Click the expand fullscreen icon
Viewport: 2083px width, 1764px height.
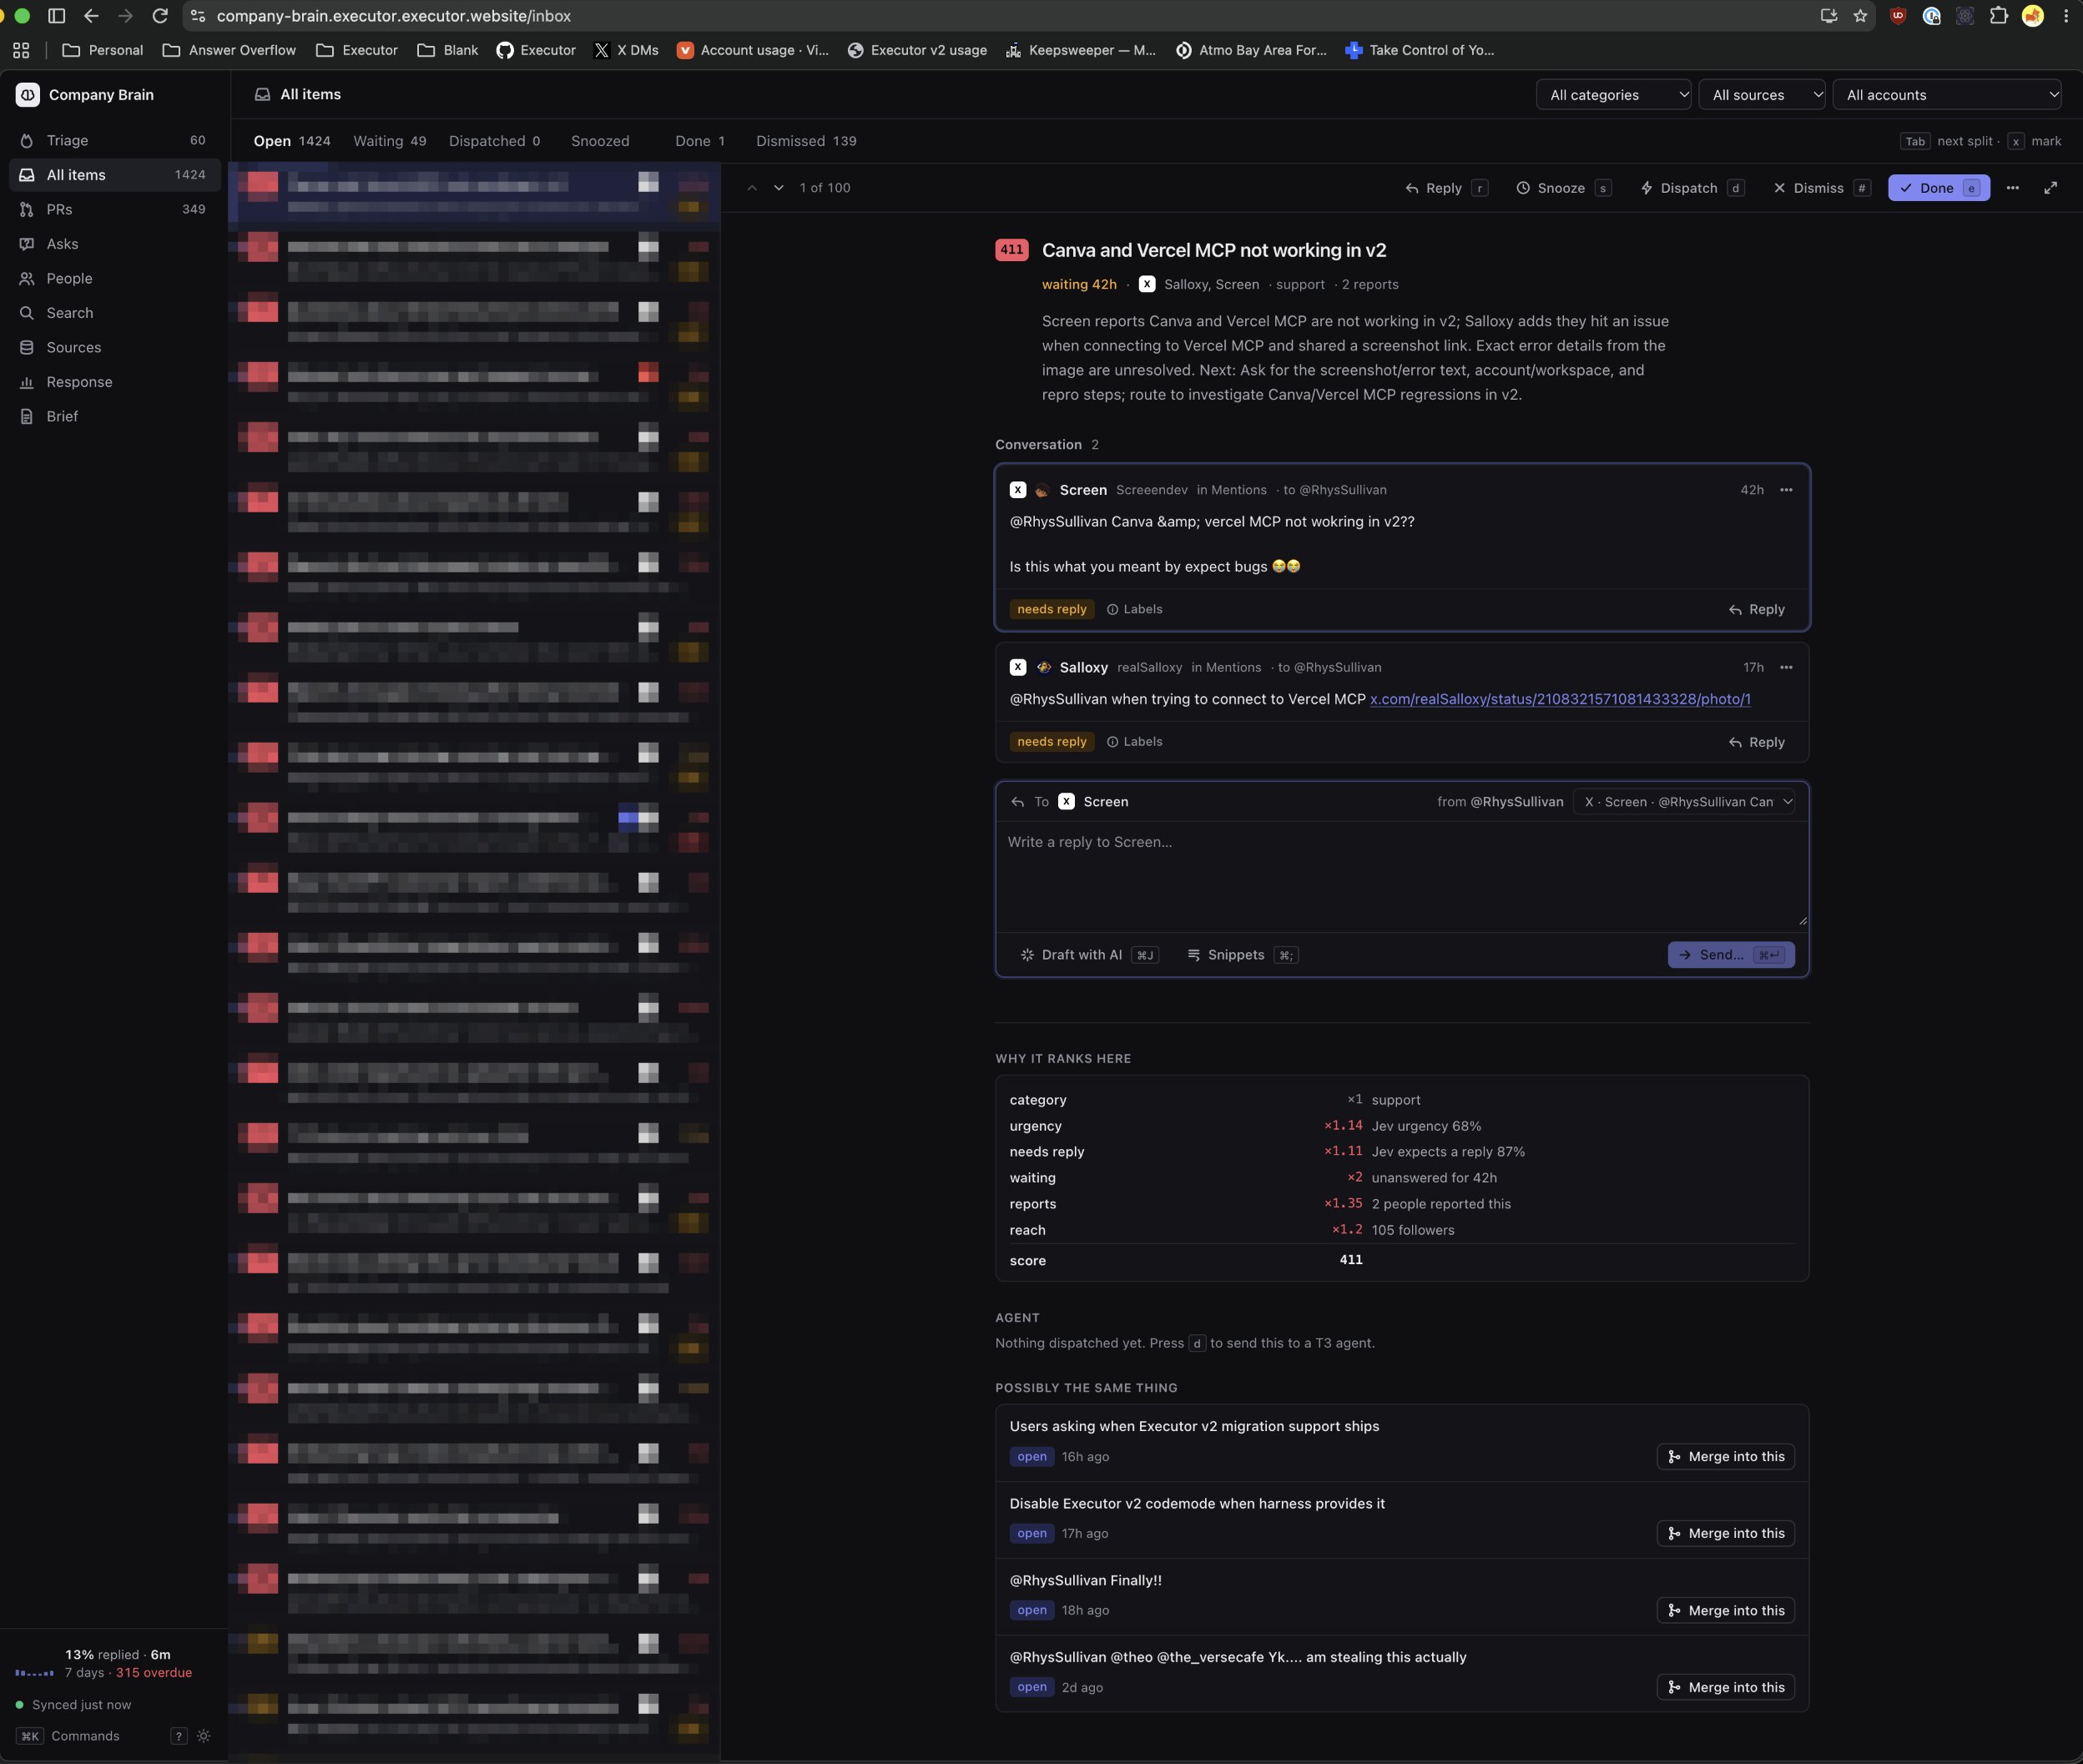pos(2050,188)
